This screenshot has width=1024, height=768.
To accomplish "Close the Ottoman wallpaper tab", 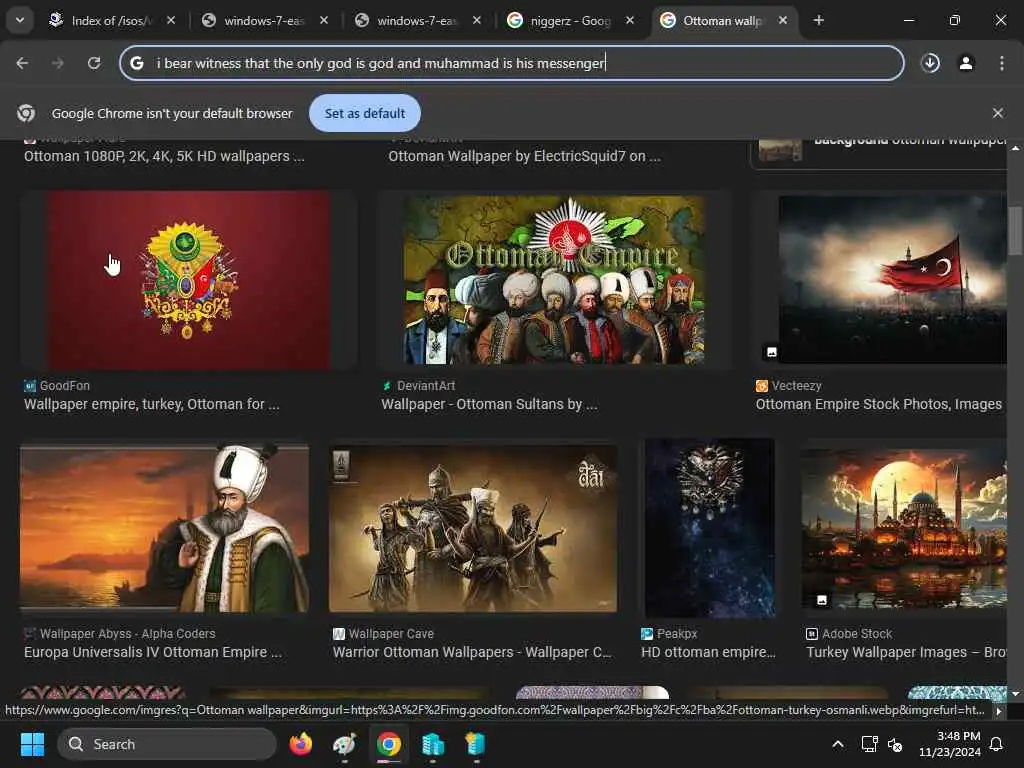I will [782, 21].
